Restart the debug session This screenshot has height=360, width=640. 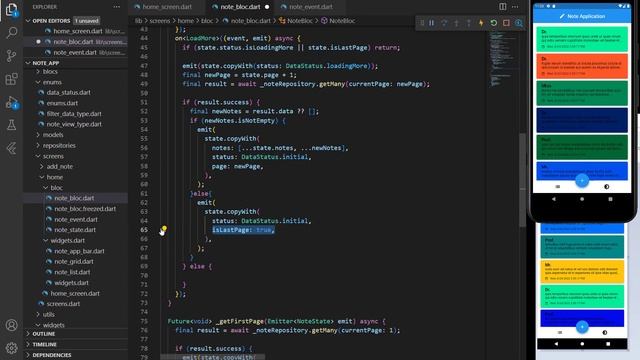[x=494, y=23]
